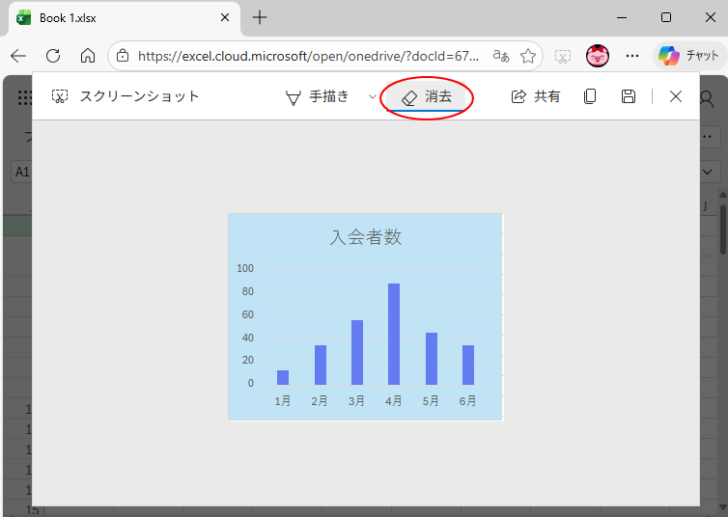Close the Book 1.xlsx tab
728x517 pixels.
click(x=225, y=18)
